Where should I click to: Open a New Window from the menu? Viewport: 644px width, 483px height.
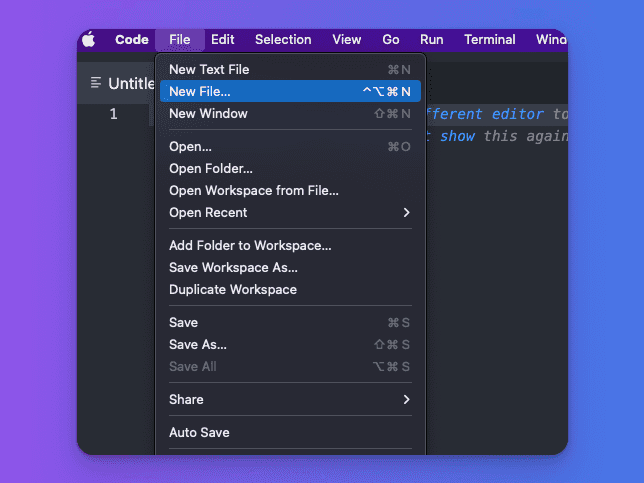[208, 113]
